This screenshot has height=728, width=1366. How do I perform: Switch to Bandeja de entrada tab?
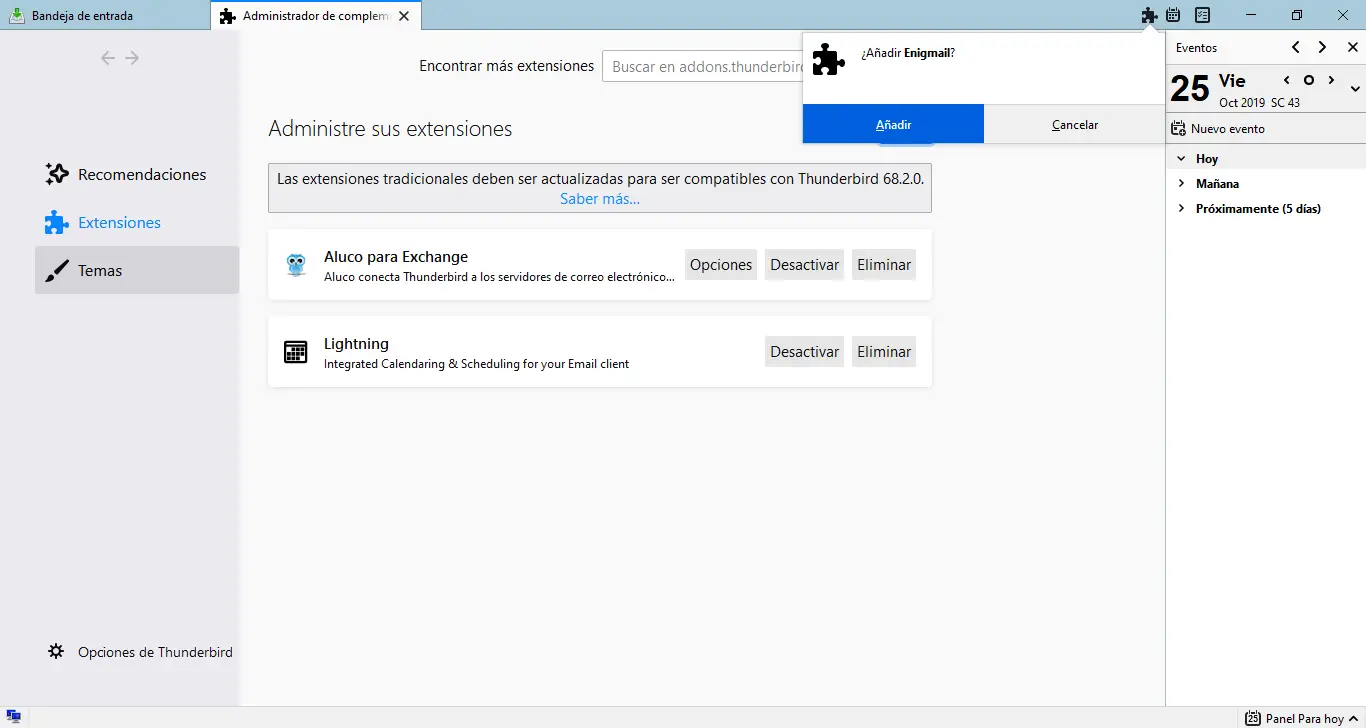point(105,16)
